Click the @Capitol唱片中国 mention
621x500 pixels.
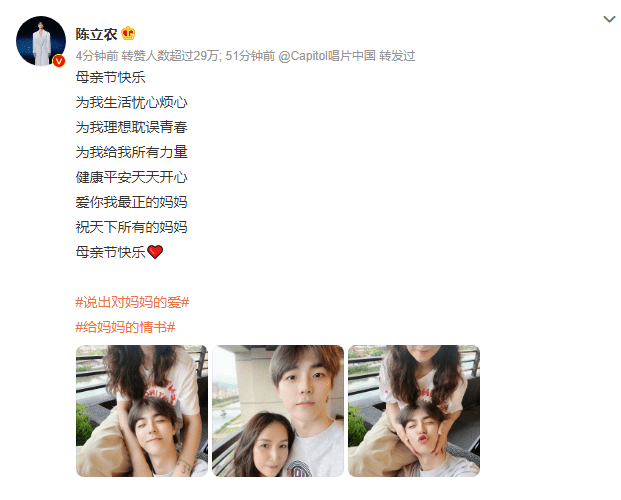click(327, 56)
